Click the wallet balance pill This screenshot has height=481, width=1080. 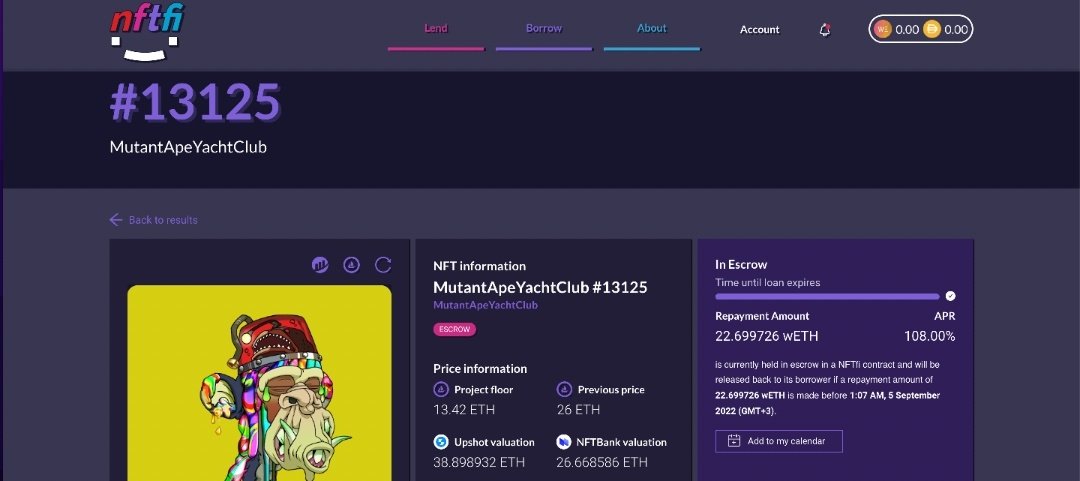(x=921, y=30)
